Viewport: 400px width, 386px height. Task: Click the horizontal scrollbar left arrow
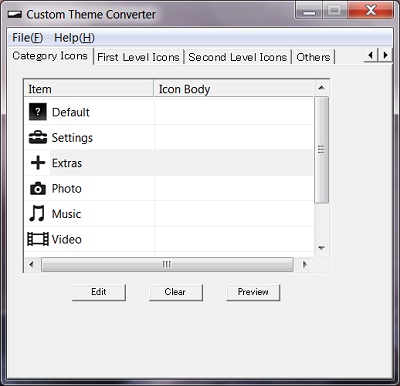[32, 265]
